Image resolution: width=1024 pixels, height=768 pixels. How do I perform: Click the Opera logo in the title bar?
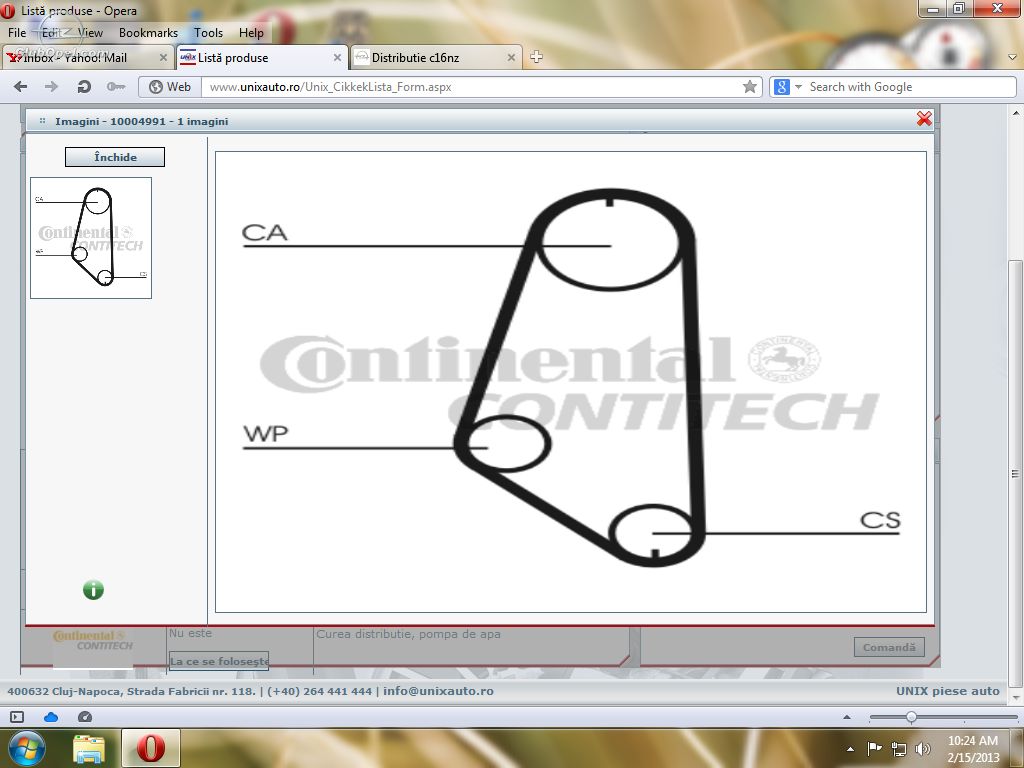click(x=8, y=10)
